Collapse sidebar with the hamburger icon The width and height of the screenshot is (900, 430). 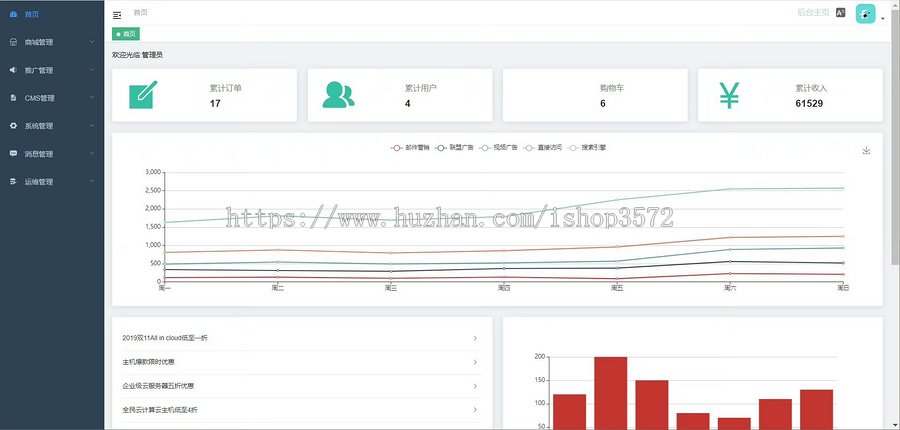coord(117,16)
